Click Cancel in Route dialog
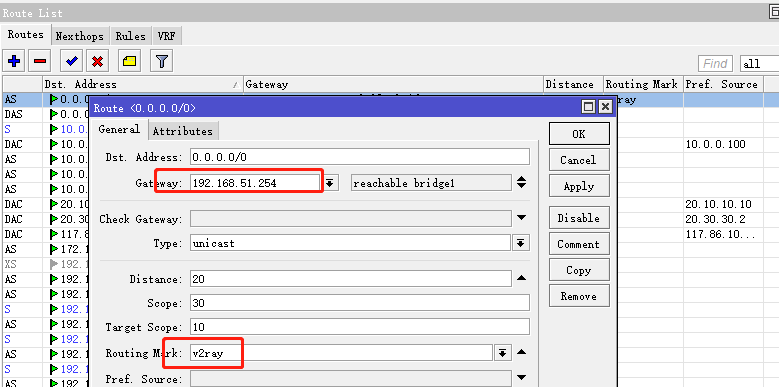The image size is (779, 387). click(x=579, y=160)
